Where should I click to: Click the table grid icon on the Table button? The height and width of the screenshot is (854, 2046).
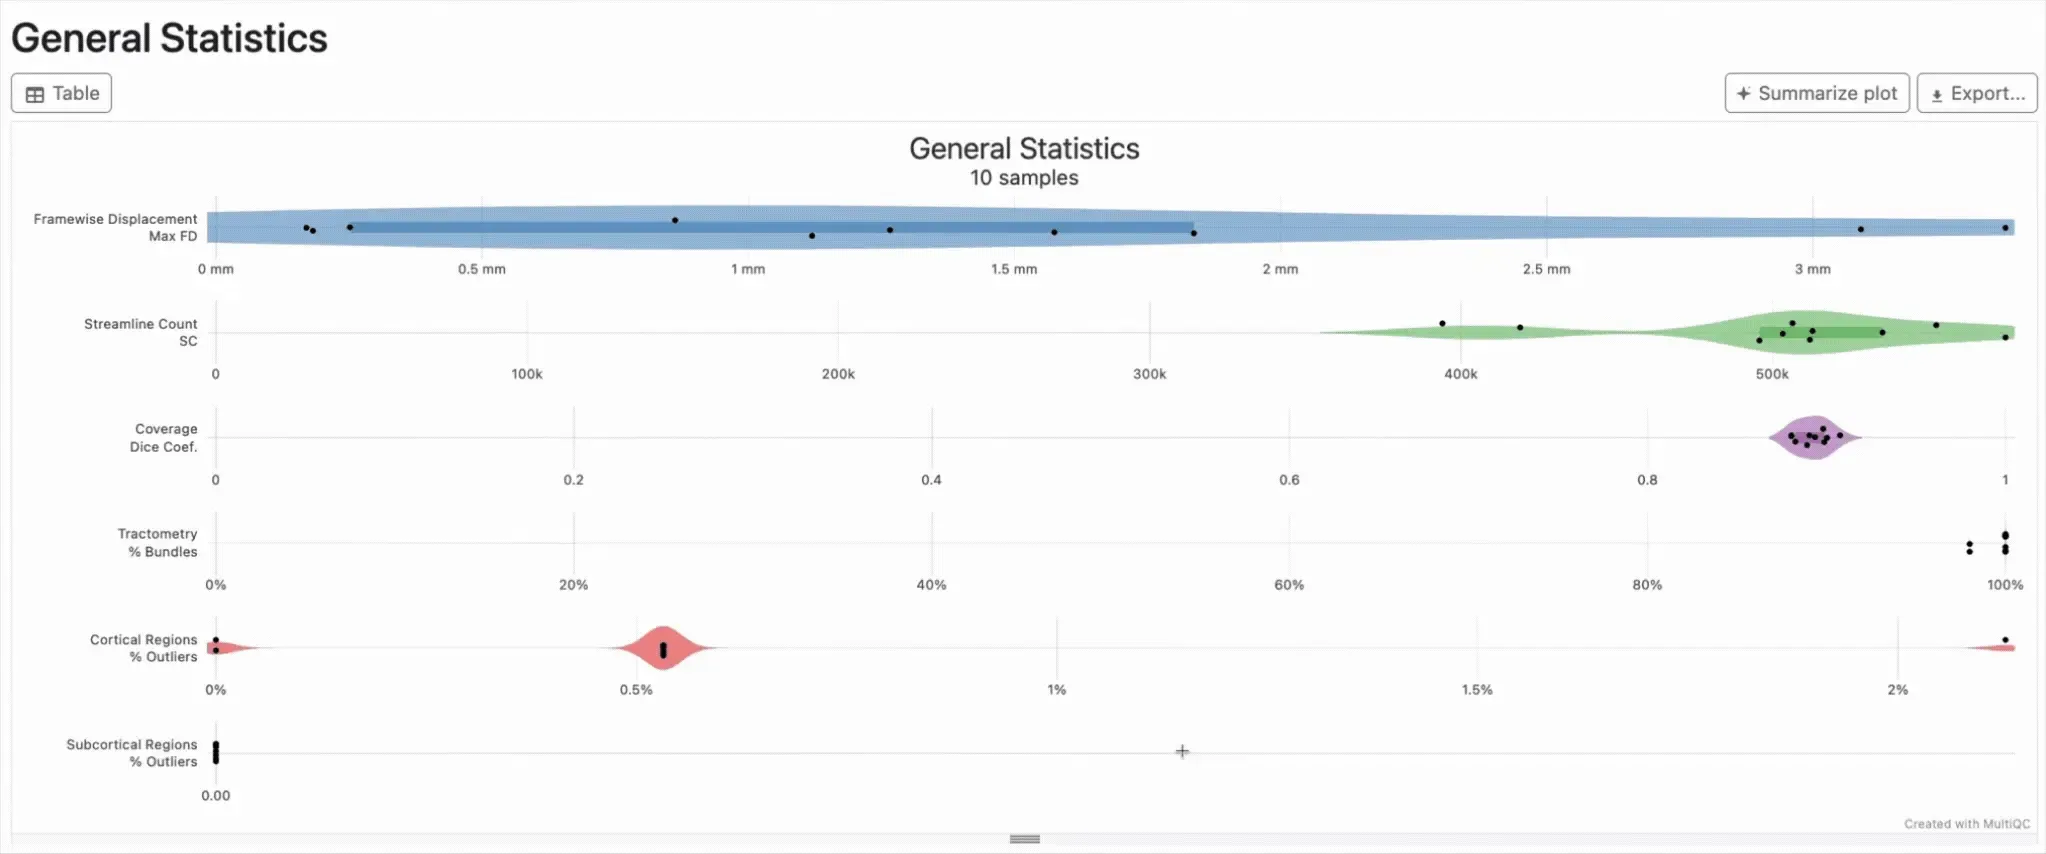pos(36,92)
